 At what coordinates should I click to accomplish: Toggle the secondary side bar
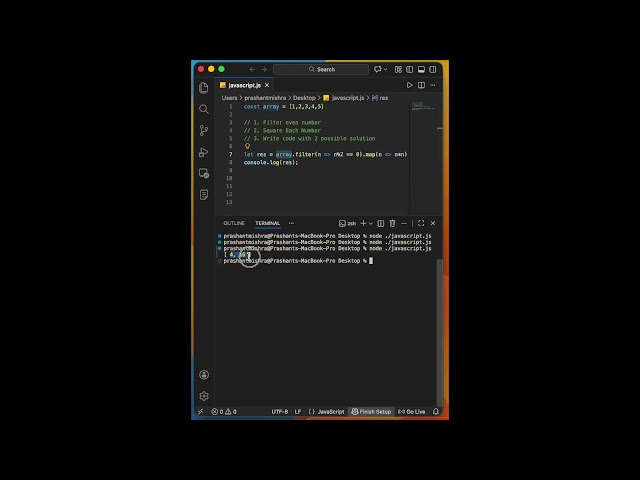tap(433, 69)
